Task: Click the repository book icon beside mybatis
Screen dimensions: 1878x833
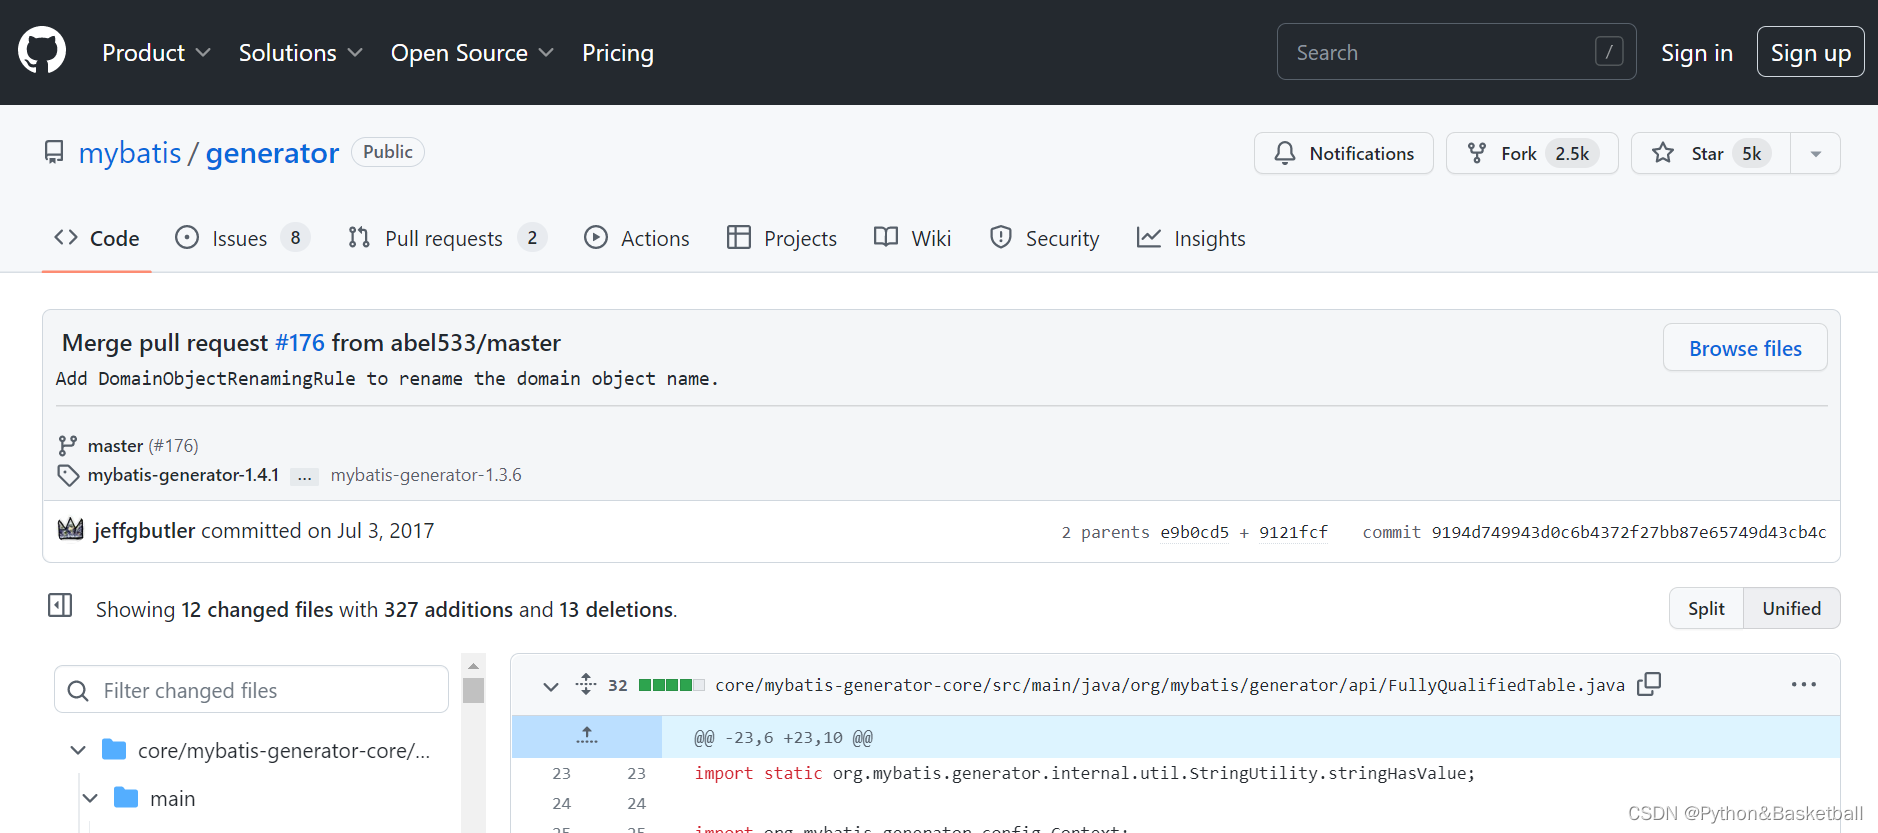Action: point(54,152)
